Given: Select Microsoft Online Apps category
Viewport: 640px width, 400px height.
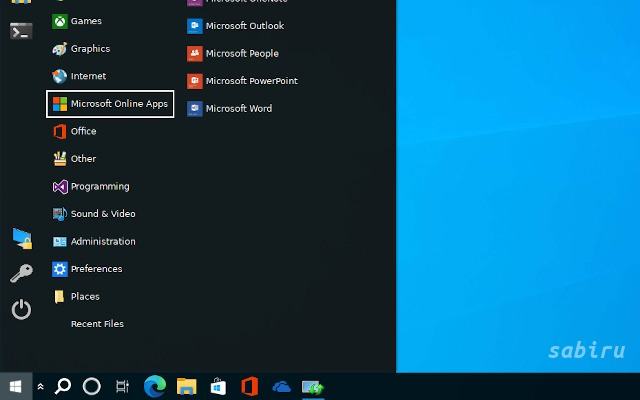Looking at the screenshot, I should click(x=110, y=104).
